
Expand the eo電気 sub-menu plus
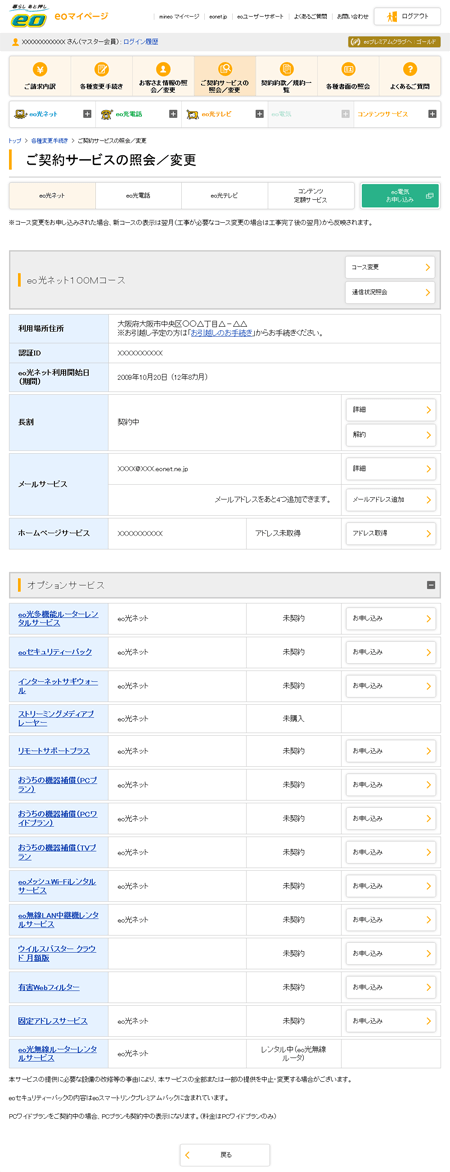pyautogui.click(x=345, y=114)
